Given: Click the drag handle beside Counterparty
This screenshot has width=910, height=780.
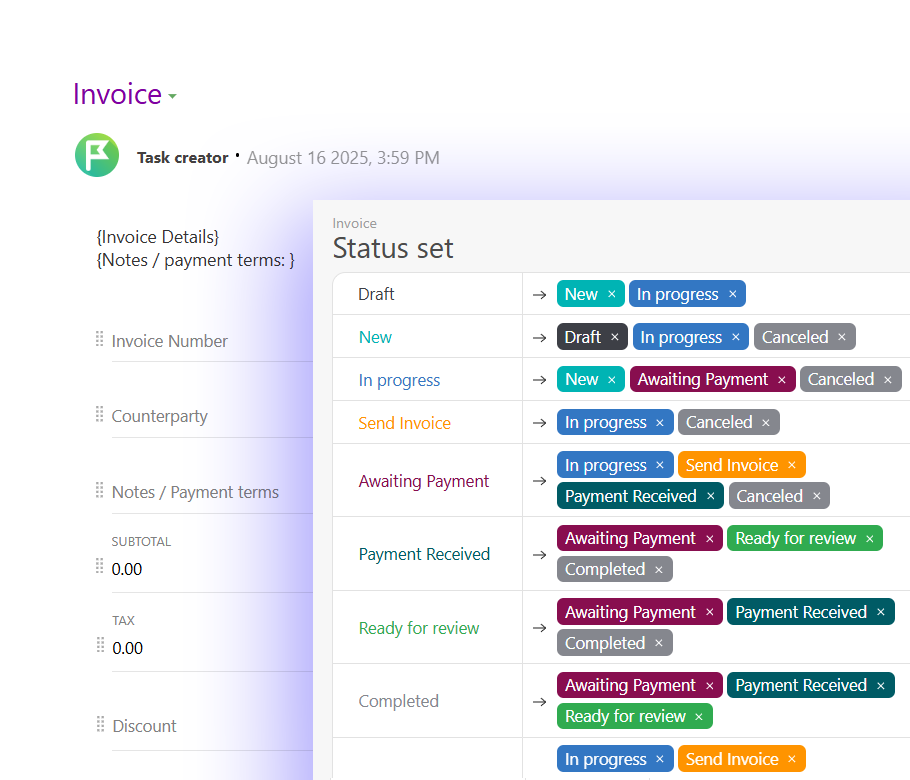Looking at the screenshot, I should point(99,415).
